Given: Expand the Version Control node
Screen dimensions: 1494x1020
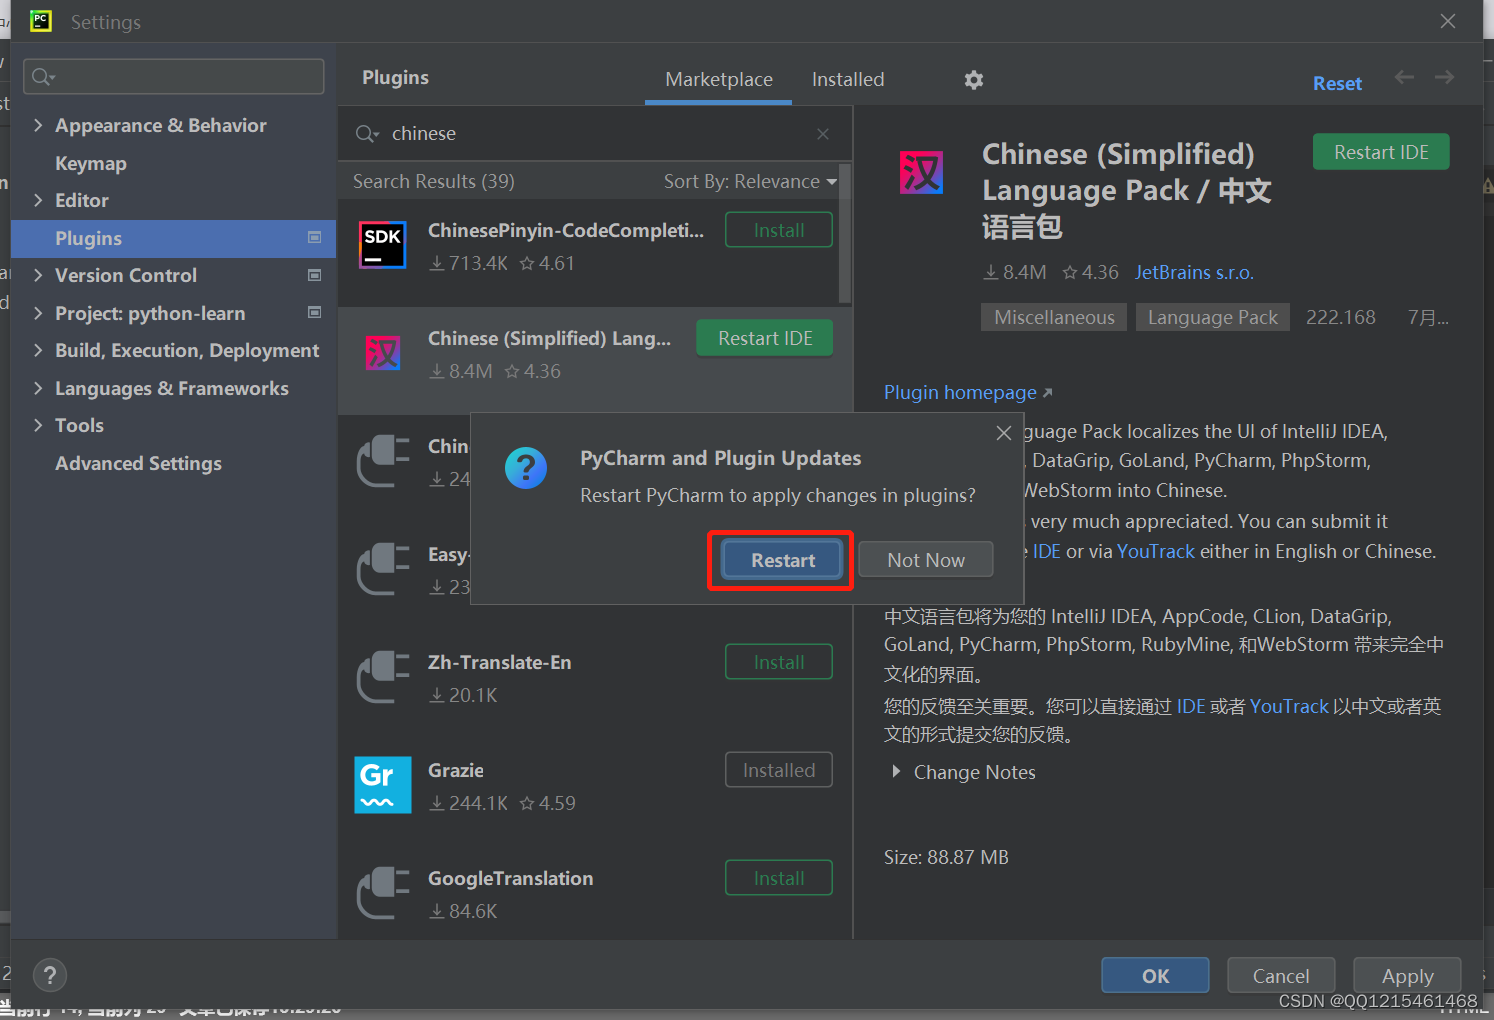Looking at the screenshot, I should [x=38, y=275].
